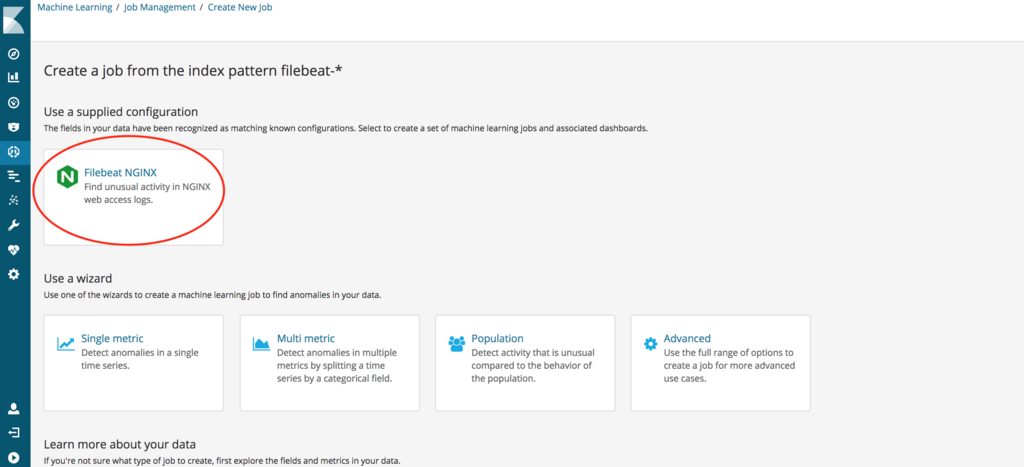This screenshot has height=467, width=1024.
Task: Click 'Detect anomalies in multiple metrics' description
Action: (x=337, y=366)
